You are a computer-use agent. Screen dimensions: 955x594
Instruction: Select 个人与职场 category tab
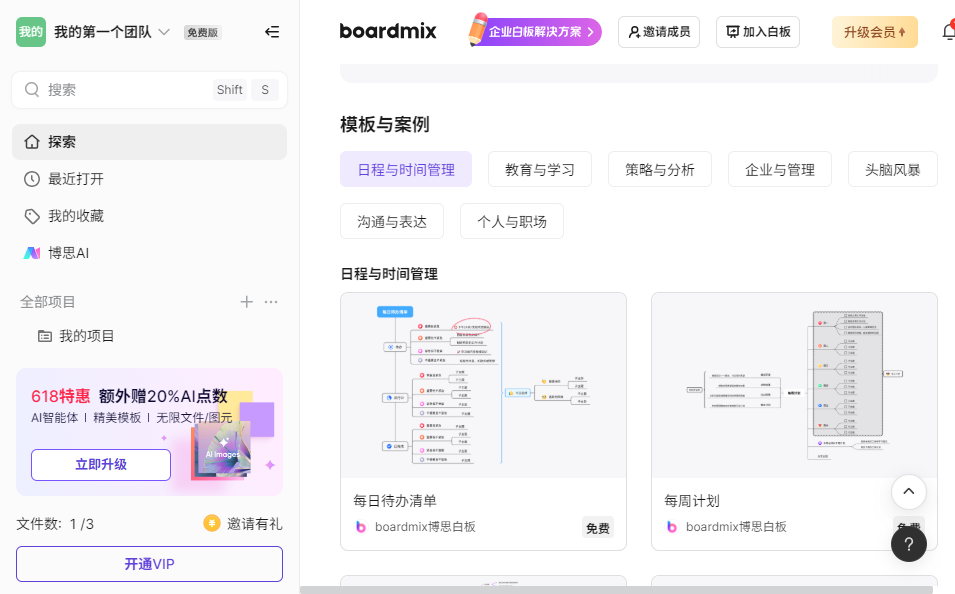click(x=512, y=221)
